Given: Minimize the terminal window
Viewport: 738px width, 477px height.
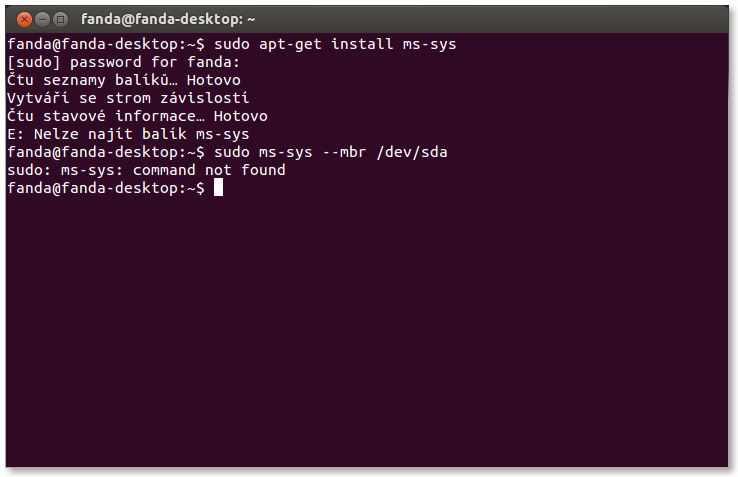Looking at the screenshot, I should (43, 18).
